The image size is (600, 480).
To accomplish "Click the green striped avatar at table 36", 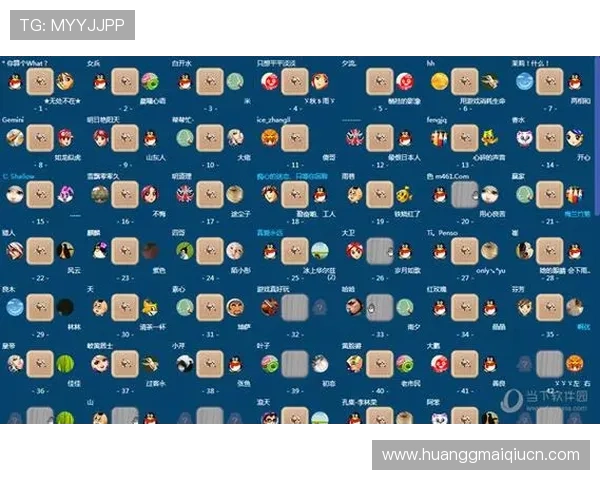I will pyautogui.click(x=65, y=364).
